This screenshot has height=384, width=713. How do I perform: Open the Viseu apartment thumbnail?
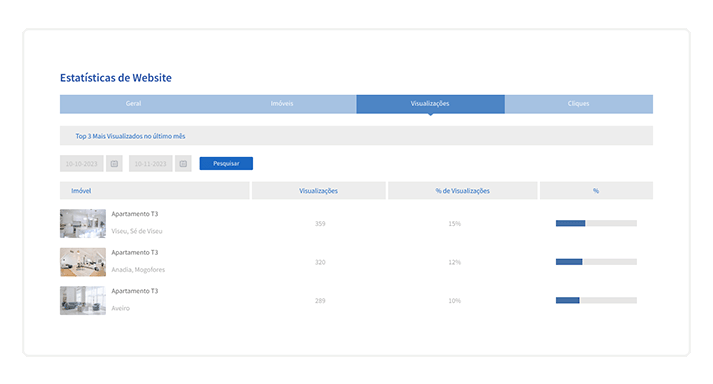coord(83,223)
